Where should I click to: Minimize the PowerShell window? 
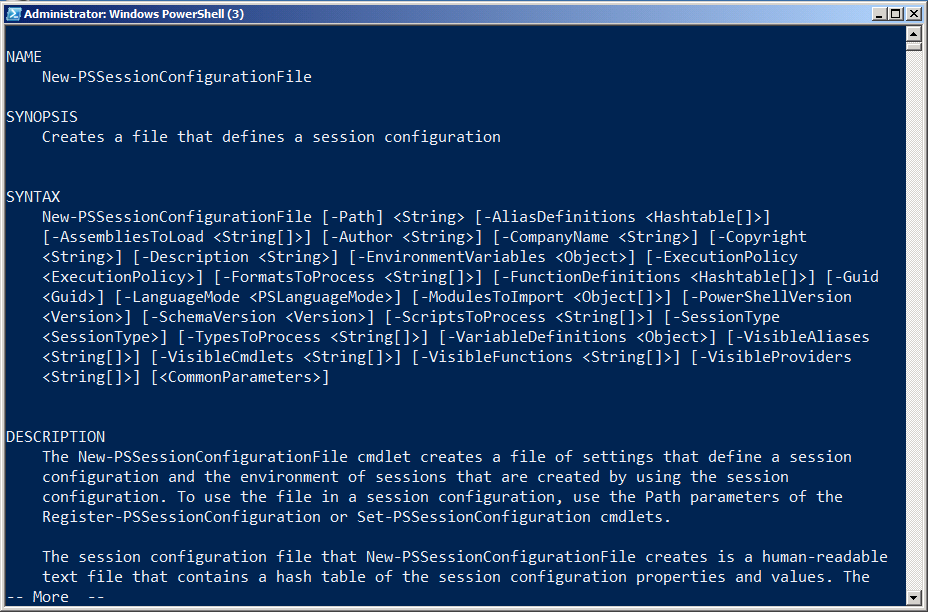click(879, 14)
